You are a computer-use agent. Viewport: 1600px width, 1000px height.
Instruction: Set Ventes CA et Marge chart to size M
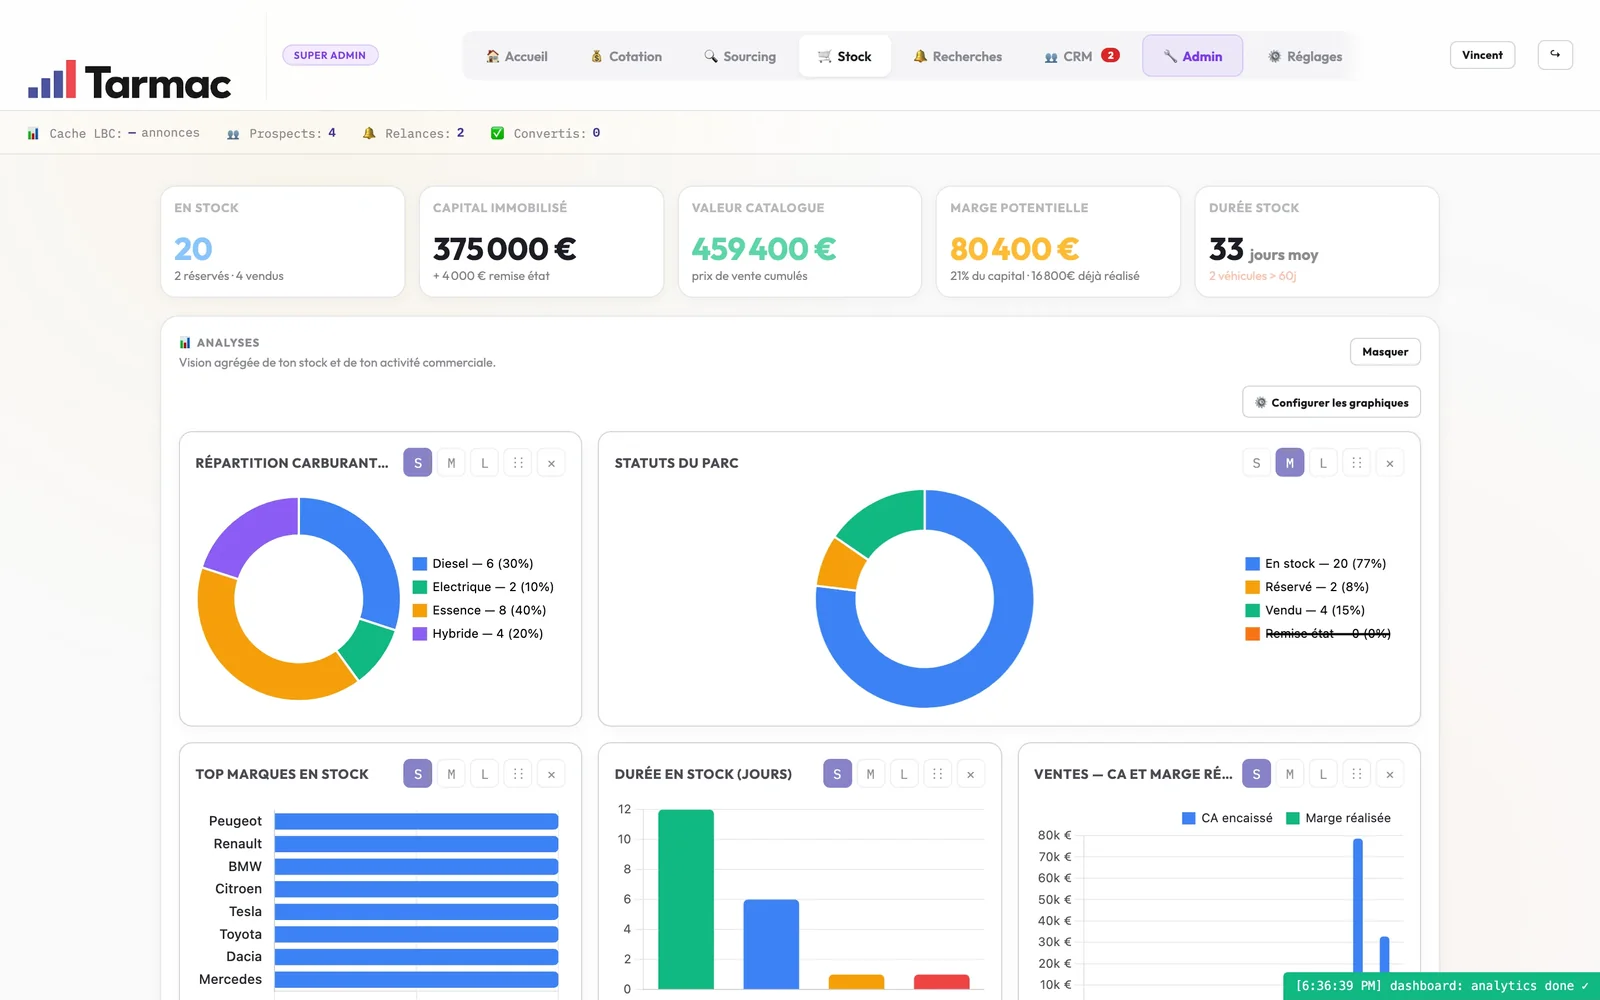1290,774
